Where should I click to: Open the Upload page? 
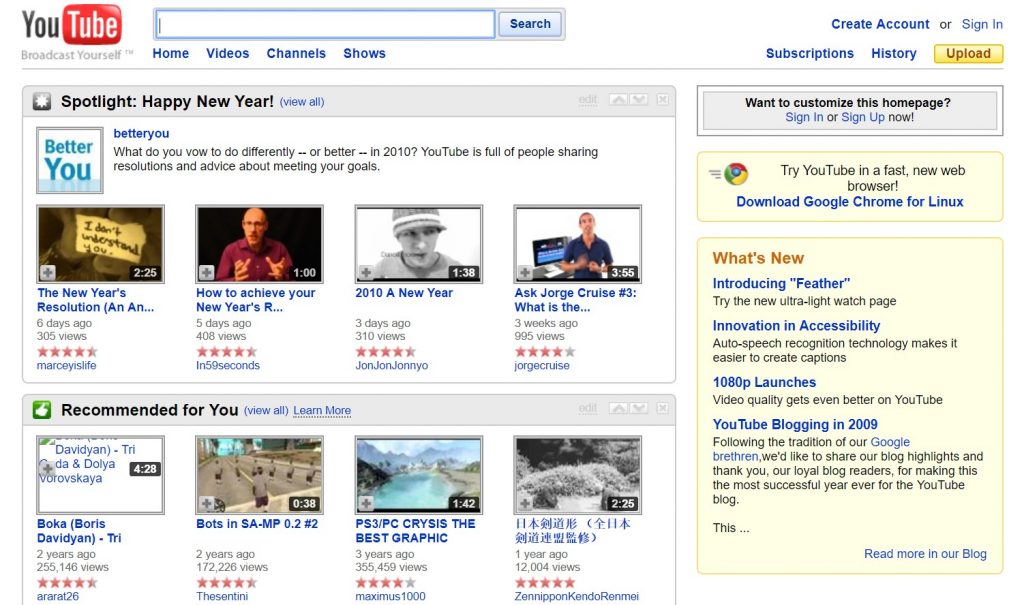click(x=967, y=53)
